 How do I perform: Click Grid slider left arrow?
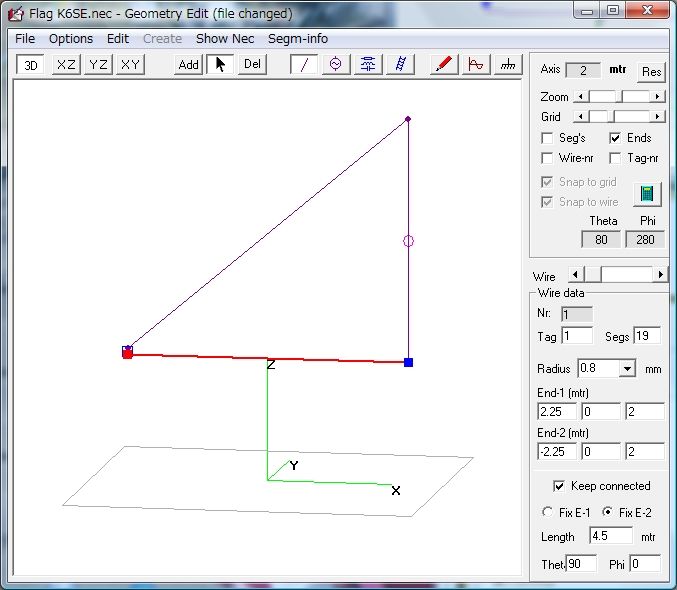pyautogui.click(x=581, y=116)
